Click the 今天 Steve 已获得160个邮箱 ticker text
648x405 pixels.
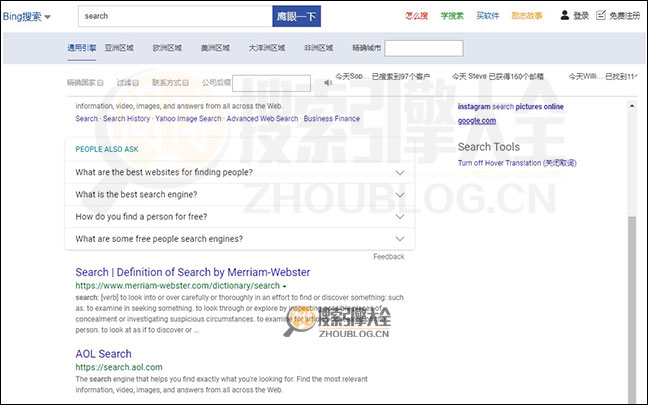pyautogui.click(x=498, y=76)
